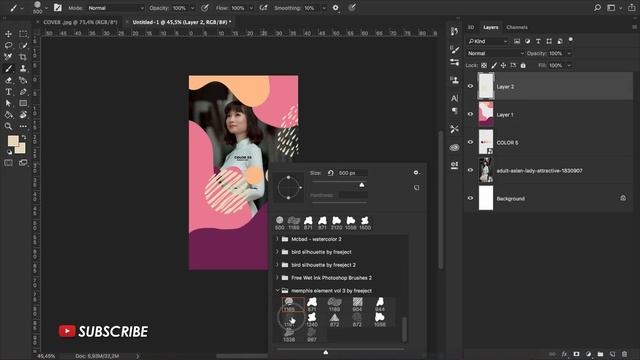Click brush Size slider handle
Screen dimensions: 640x360
click(x=362, y=185)
